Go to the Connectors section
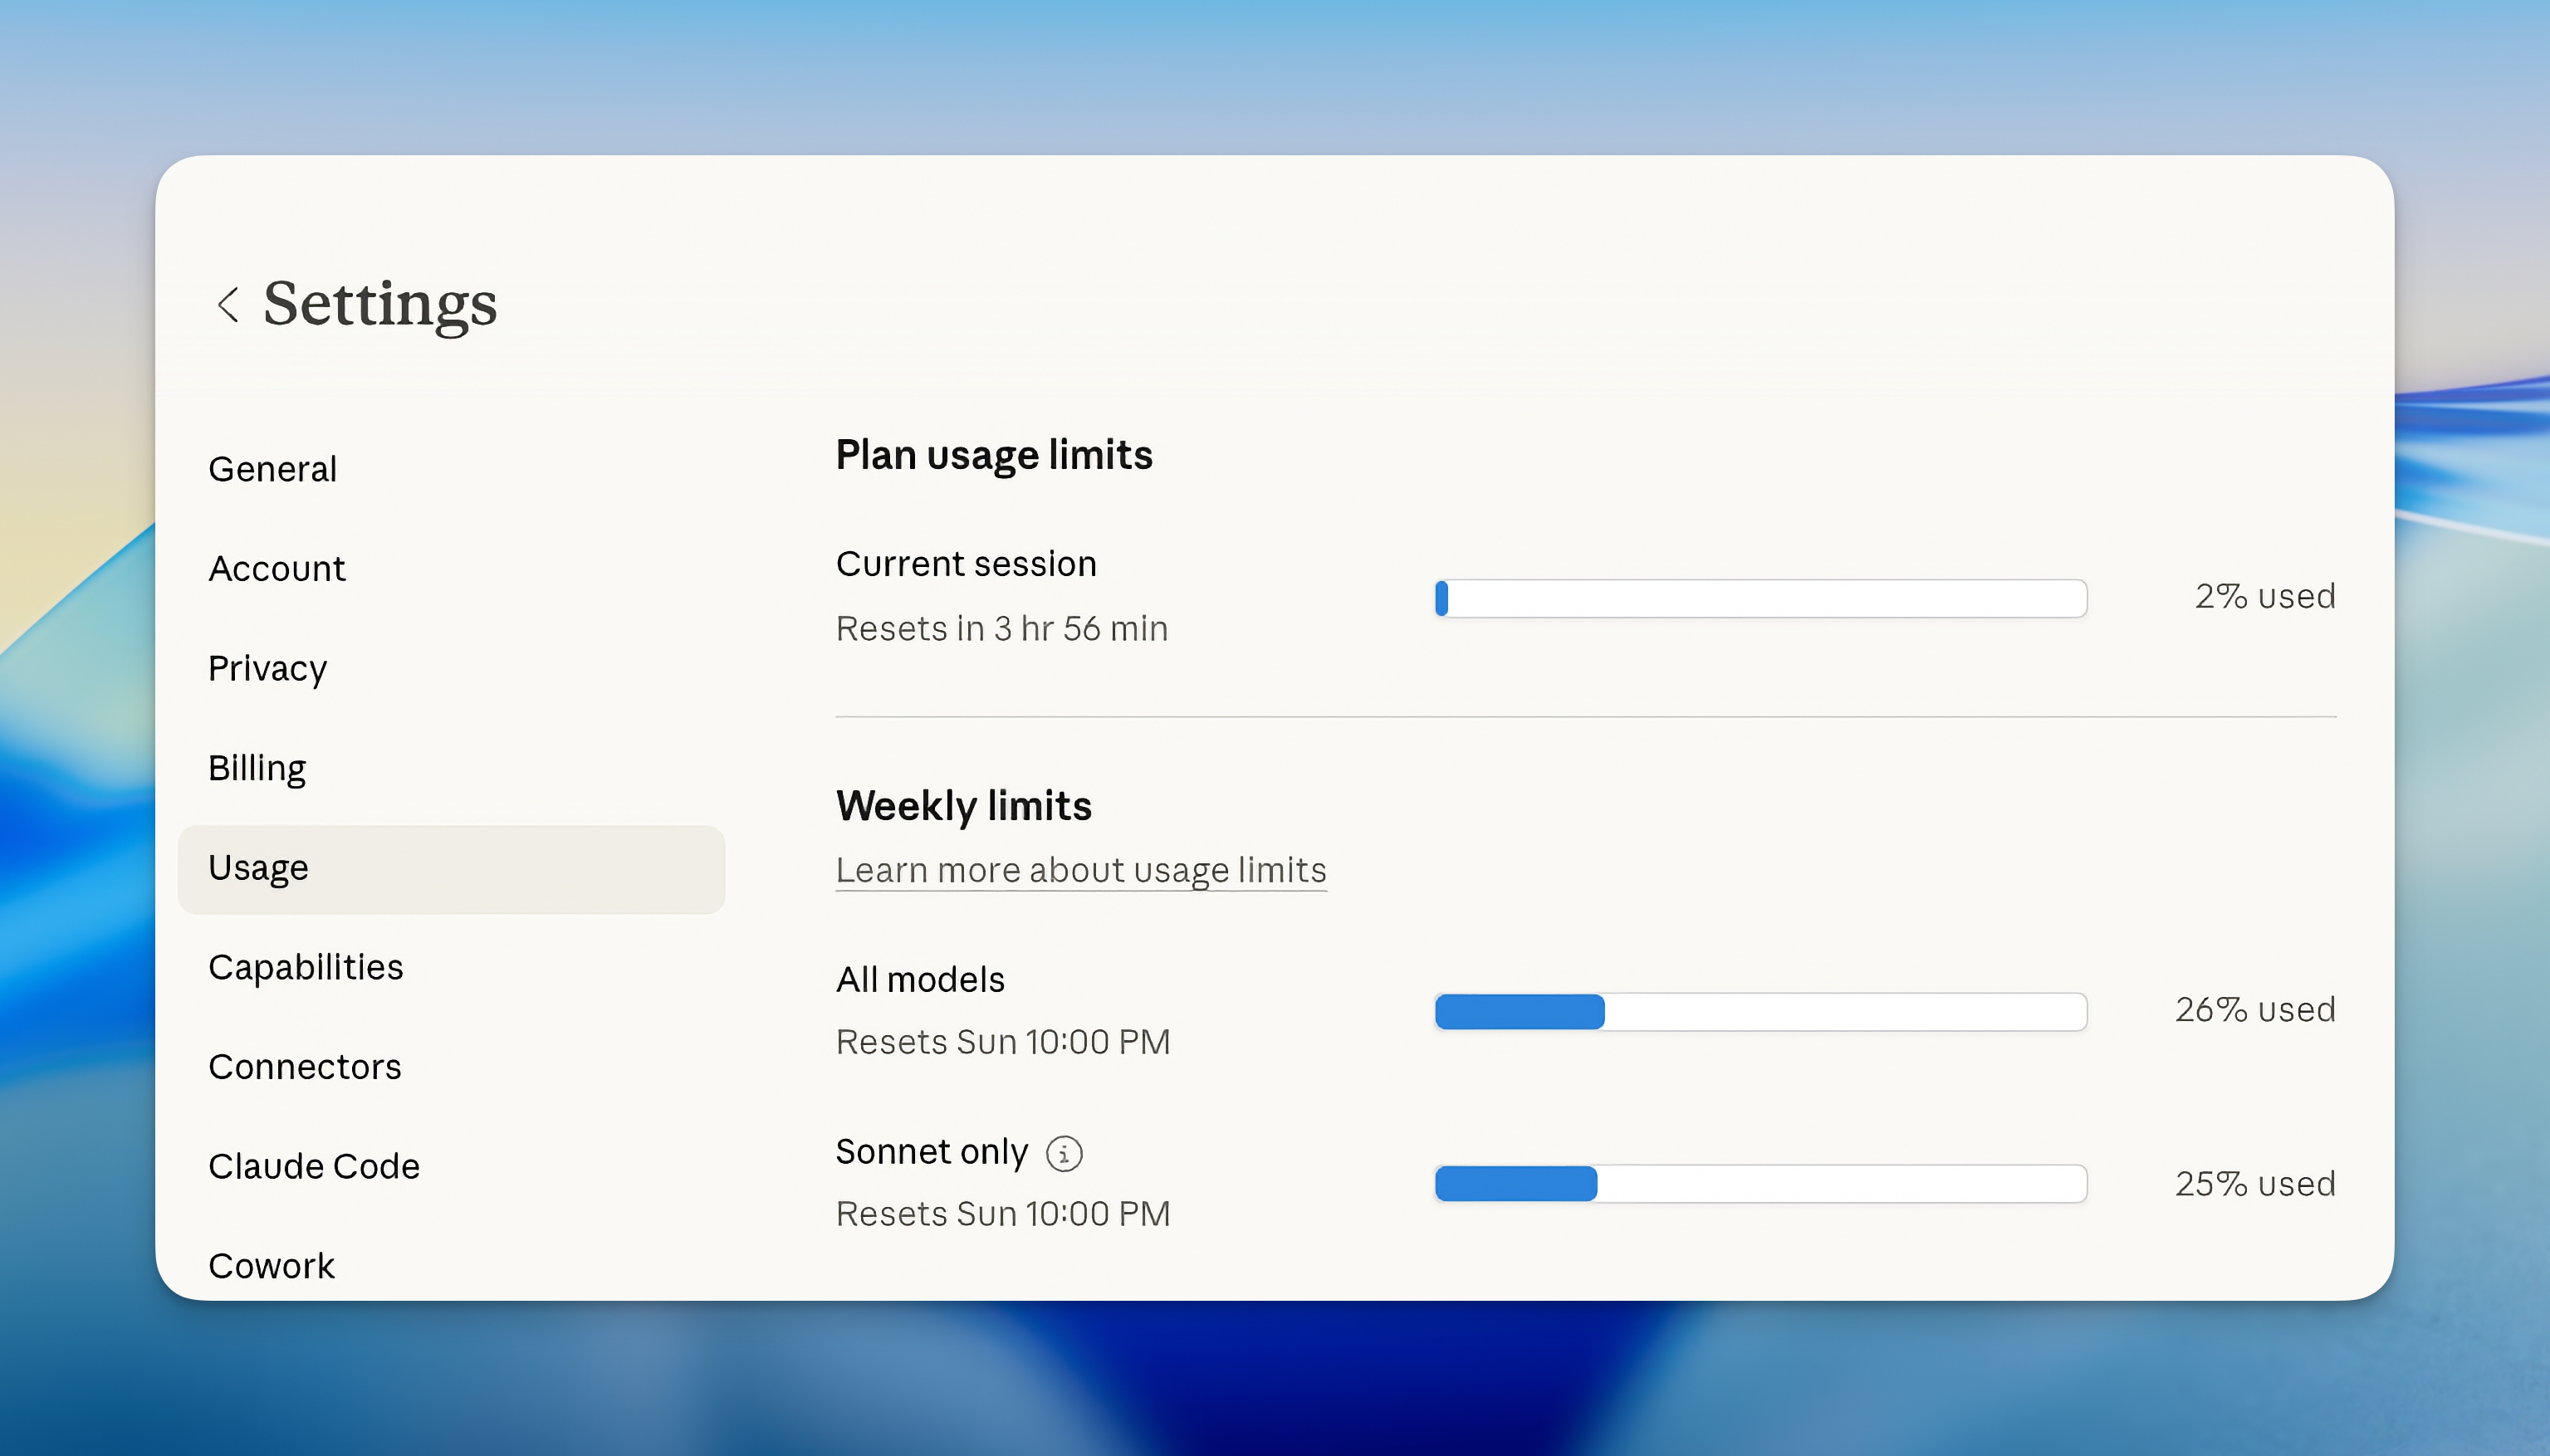 tap(451, 1067)
